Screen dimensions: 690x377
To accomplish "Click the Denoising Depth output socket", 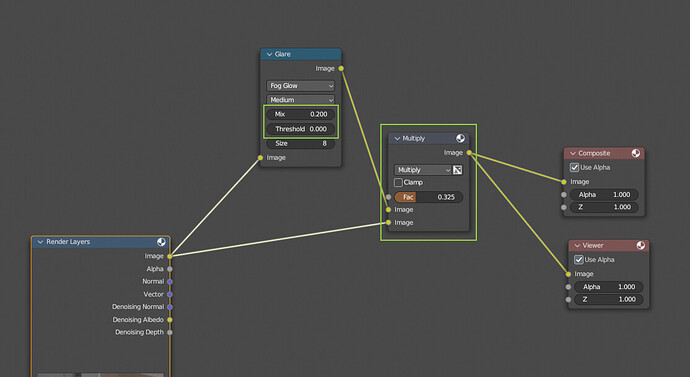I will tap(170, 332).
